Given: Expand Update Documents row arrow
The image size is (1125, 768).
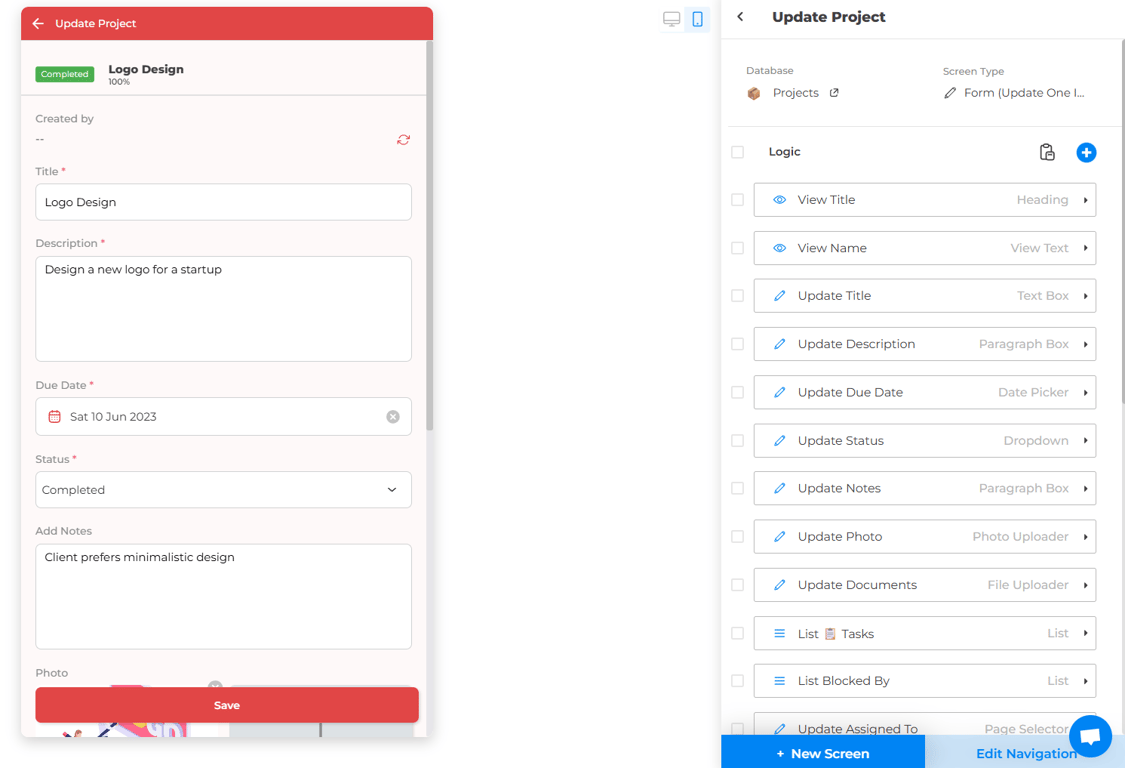Looking at the screenshot, I should pos(1086,584).
